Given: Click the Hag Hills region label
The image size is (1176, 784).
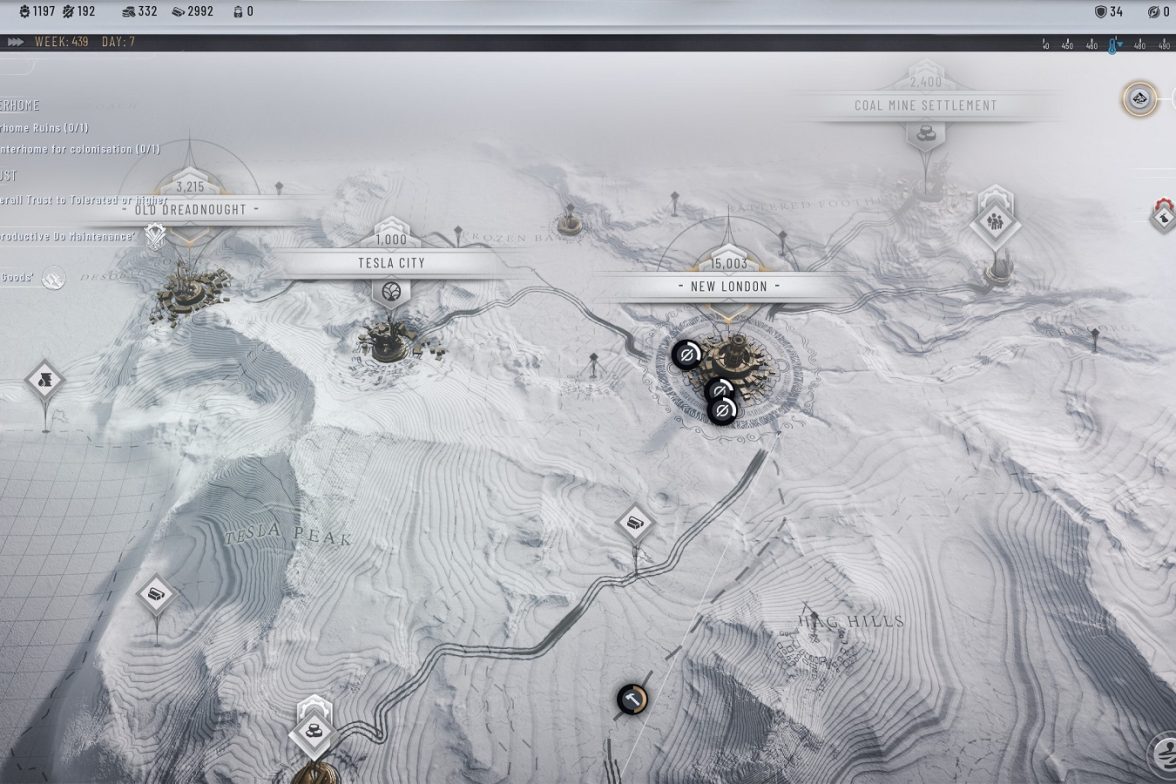Looking at the screenshot, I should [850, 621].
